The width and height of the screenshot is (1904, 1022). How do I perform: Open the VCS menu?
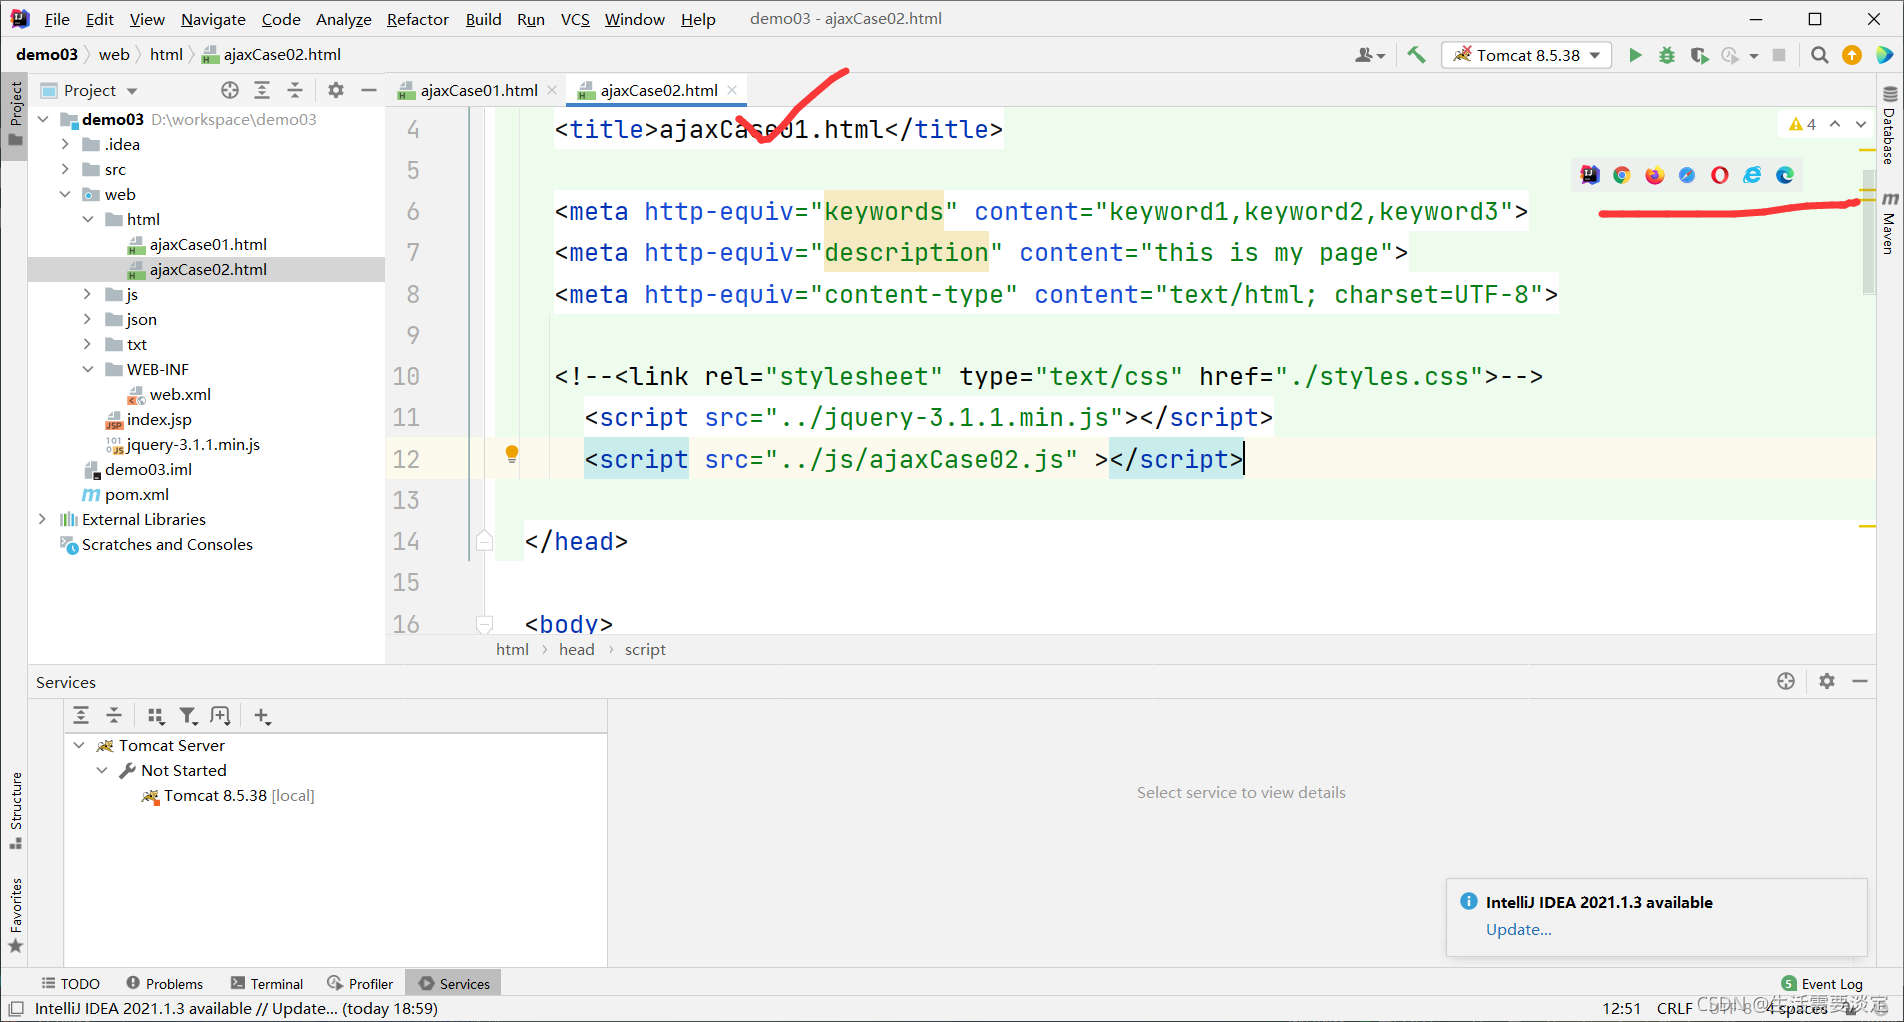pos(575,19)
